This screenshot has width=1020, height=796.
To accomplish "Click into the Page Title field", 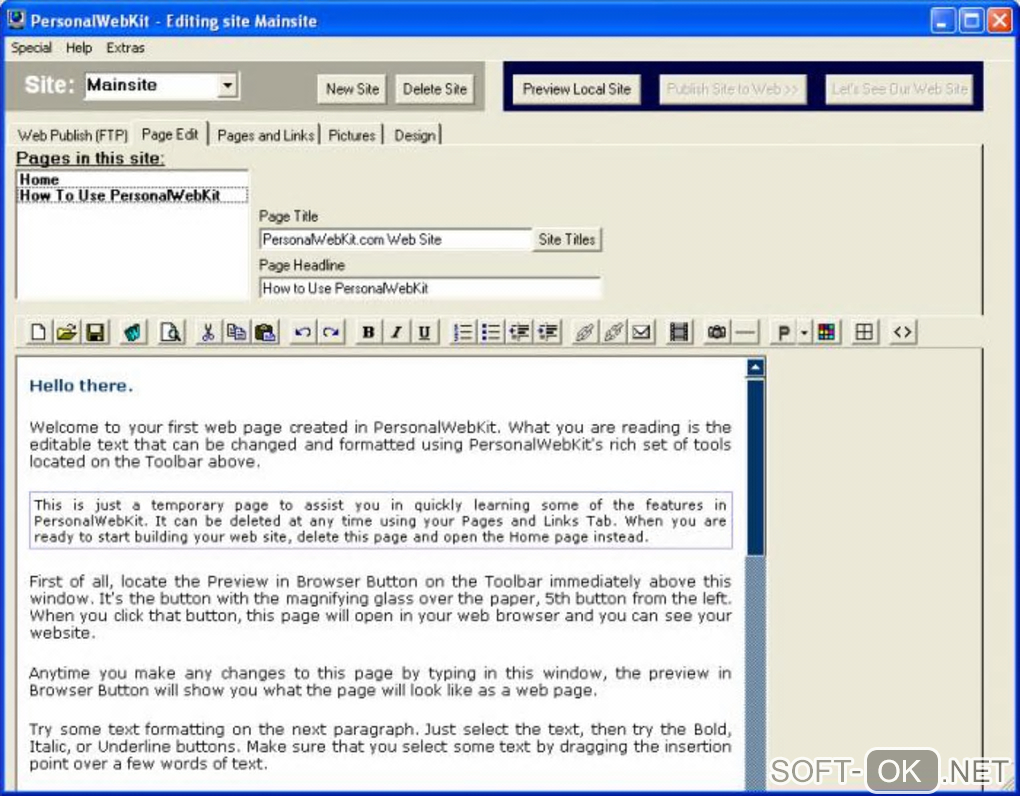I will click(396, 239).
